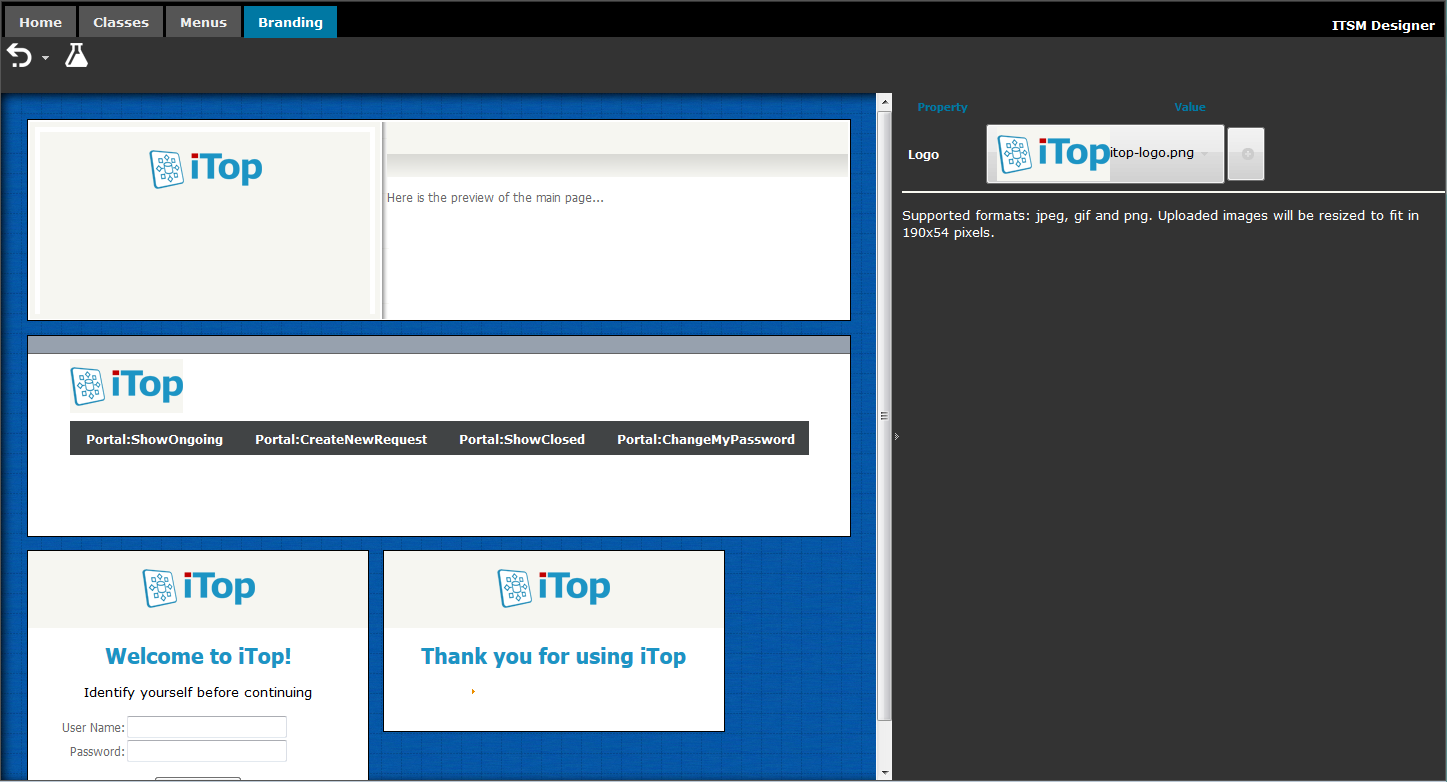
Task: Click the flask test icon
Action: [77, 56]
